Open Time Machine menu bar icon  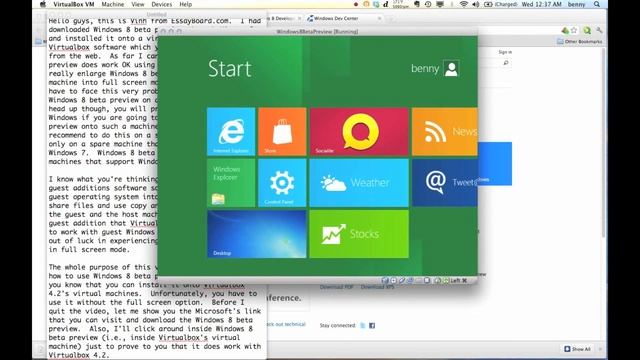pyautogui.click(x=428, y=4)
